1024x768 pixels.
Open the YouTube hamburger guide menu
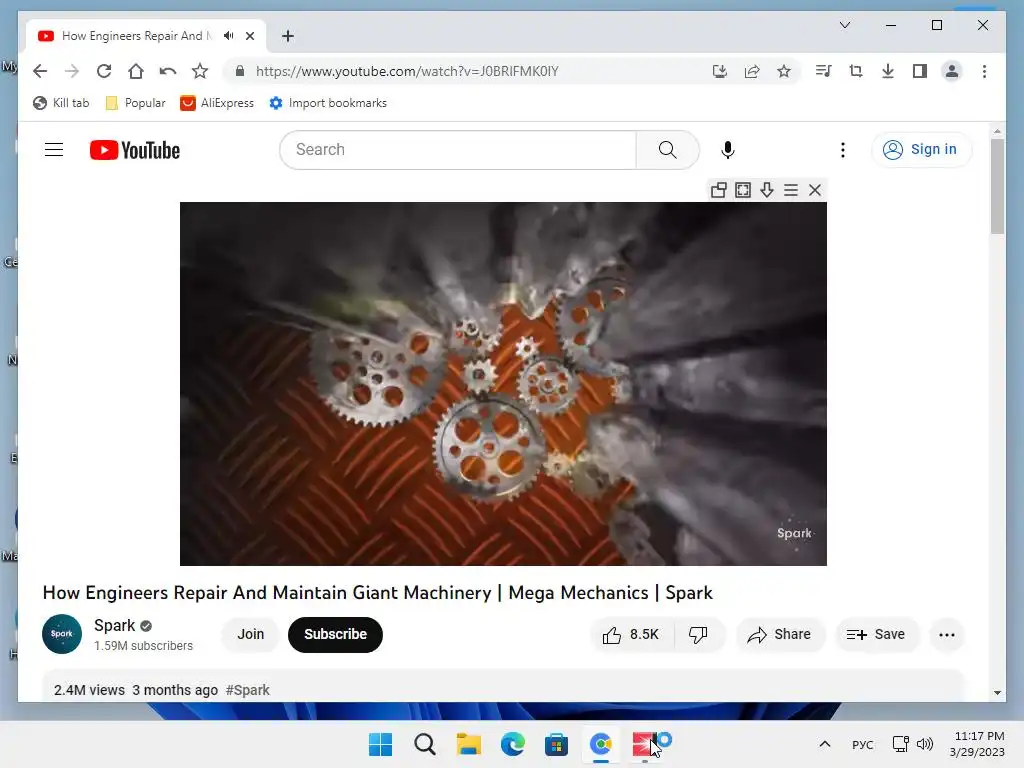(x=54, y=150)
